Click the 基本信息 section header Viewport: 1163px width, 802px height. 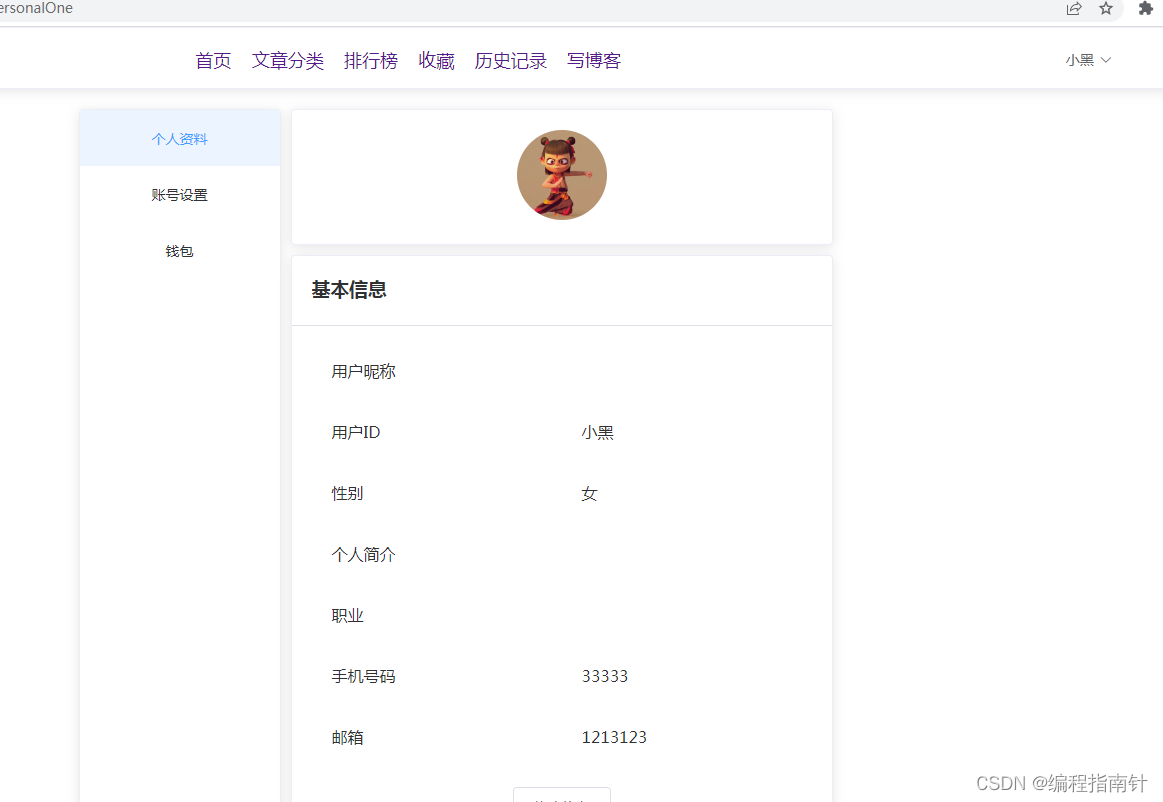point(349,290)
